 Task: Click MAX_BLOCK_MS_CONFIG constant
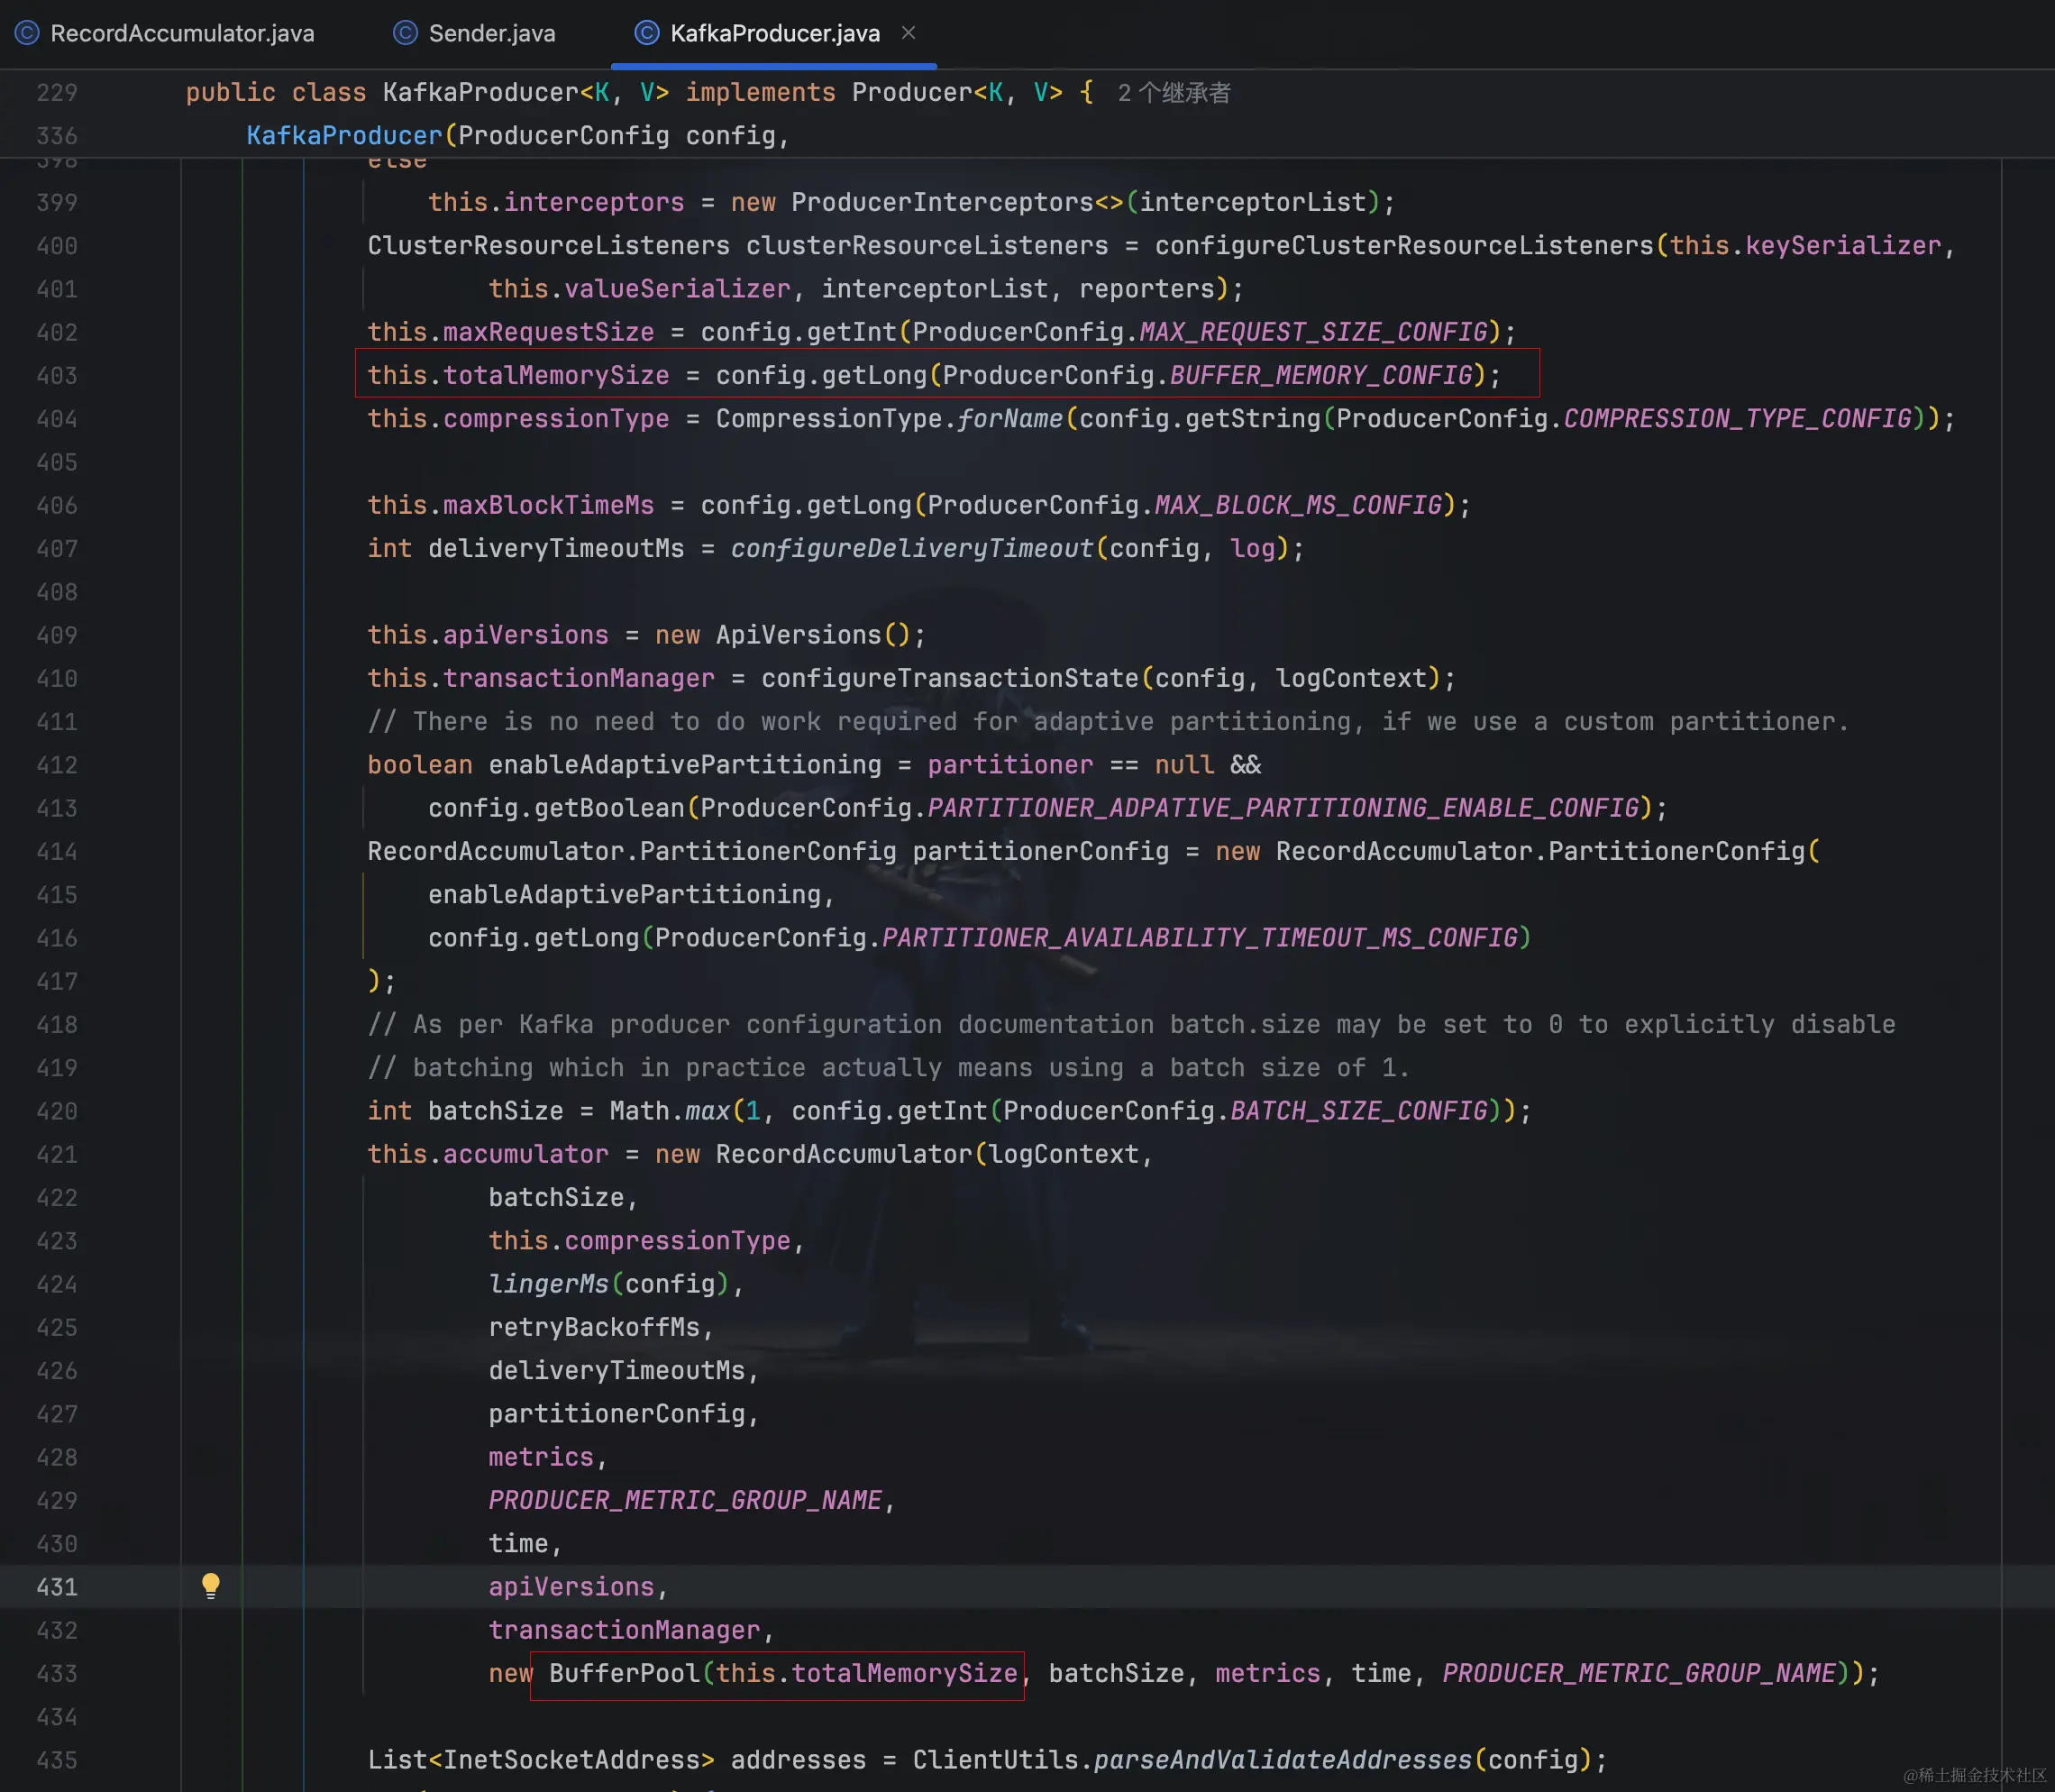coord(1299,506)
